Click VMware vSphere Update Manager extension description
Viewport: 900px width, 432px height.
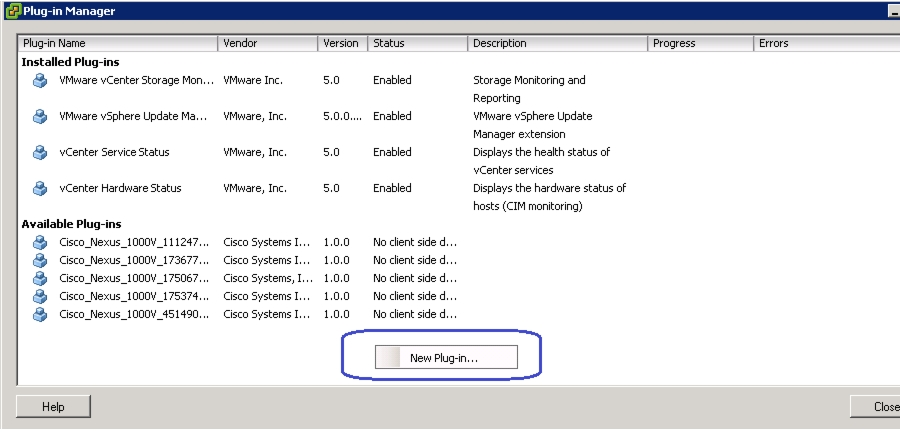coord(533,125)
